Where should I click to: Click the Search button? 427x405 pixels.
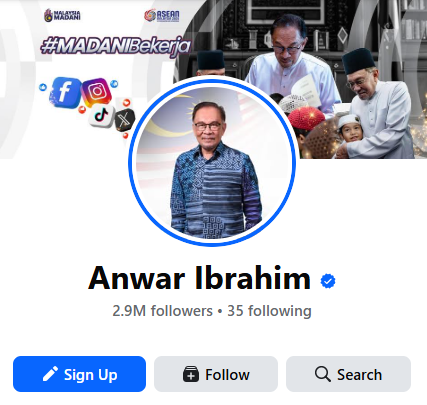click(348, 374)
